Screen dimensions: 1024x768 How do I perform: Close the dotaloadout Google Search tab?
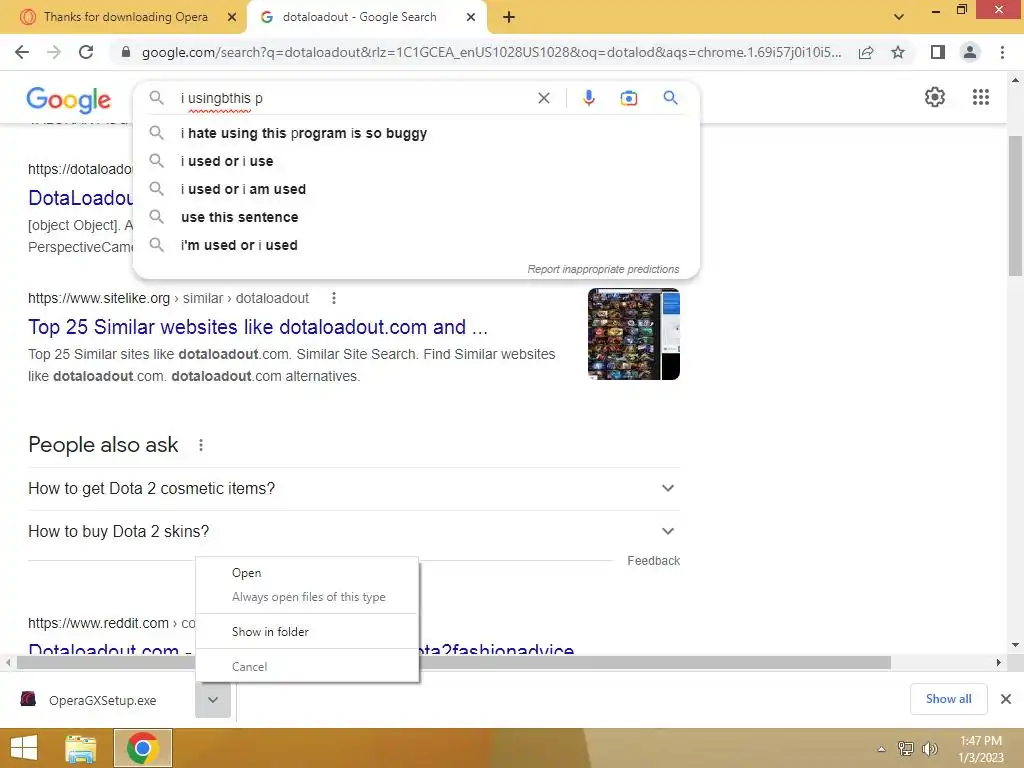pyautogui.click(x=471, y=17)
